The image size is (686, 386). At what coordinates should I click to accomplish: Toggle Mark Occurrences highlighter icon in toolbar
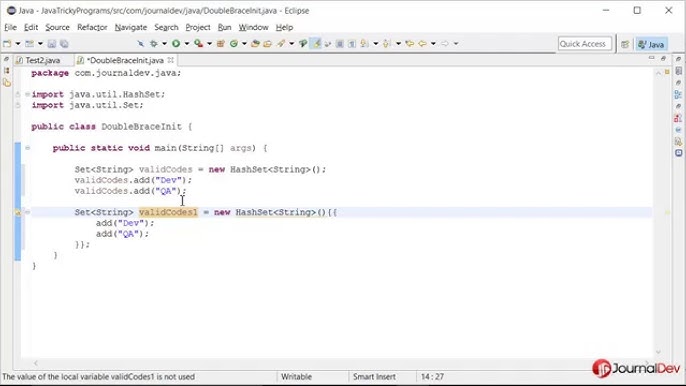click(x=316, y=43)
